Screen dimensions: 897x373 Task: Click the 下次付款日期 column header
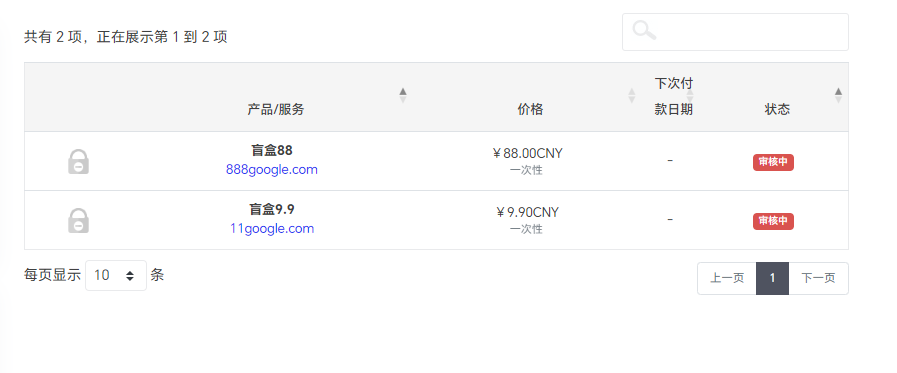pos(674,96)
